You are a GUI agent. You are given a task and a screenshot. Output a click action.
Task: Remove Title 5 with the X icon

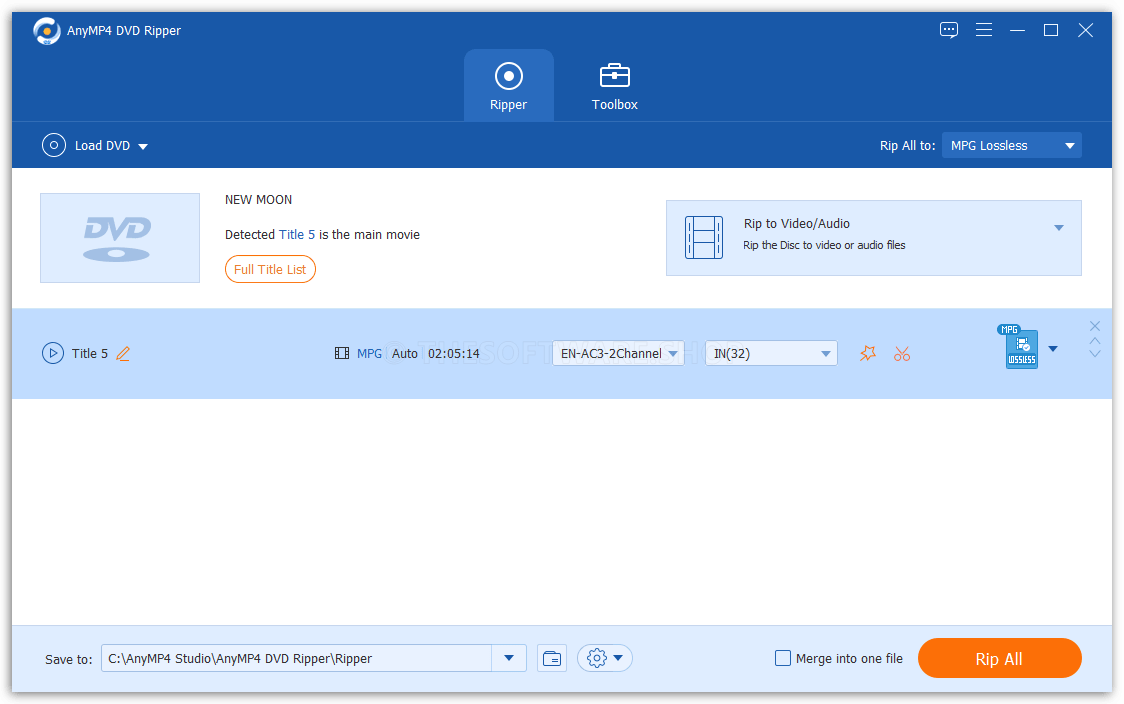click(1095, 326)
